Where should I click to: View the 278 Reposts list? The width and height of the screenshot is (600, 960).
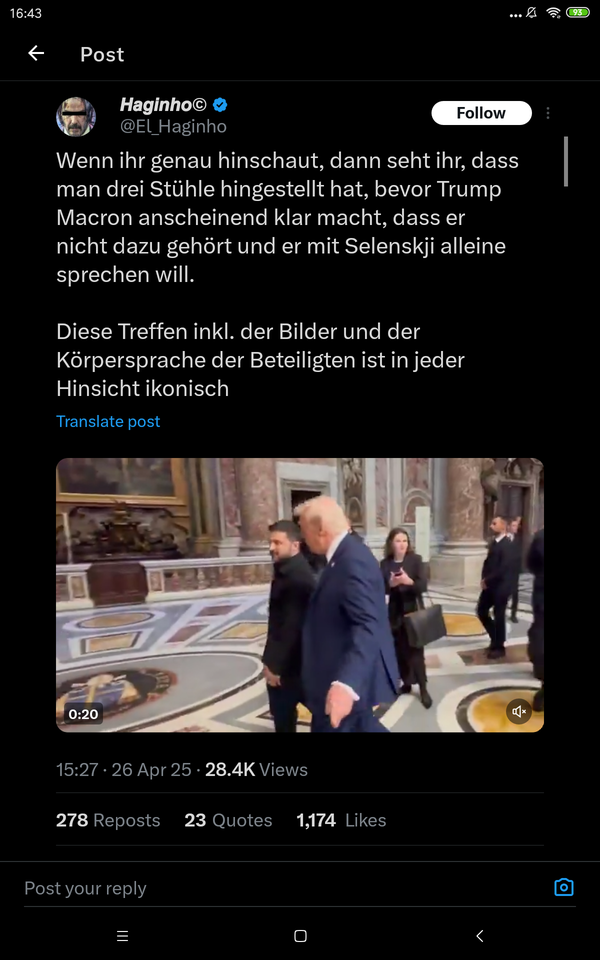pos(108,820)
